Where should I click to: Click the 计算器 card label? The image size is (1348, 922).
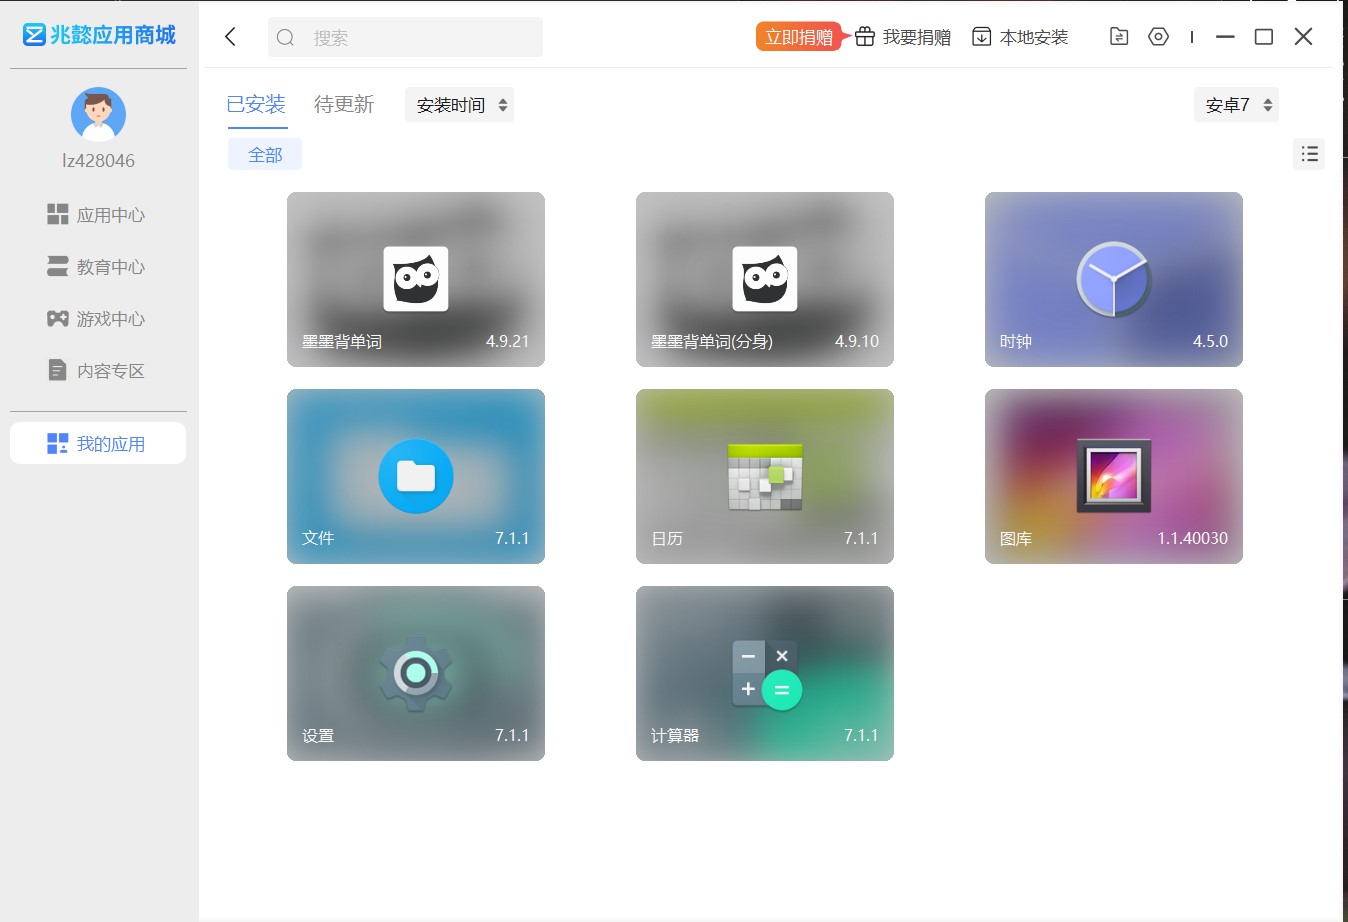pyautogui.click(x=675, y=736)
